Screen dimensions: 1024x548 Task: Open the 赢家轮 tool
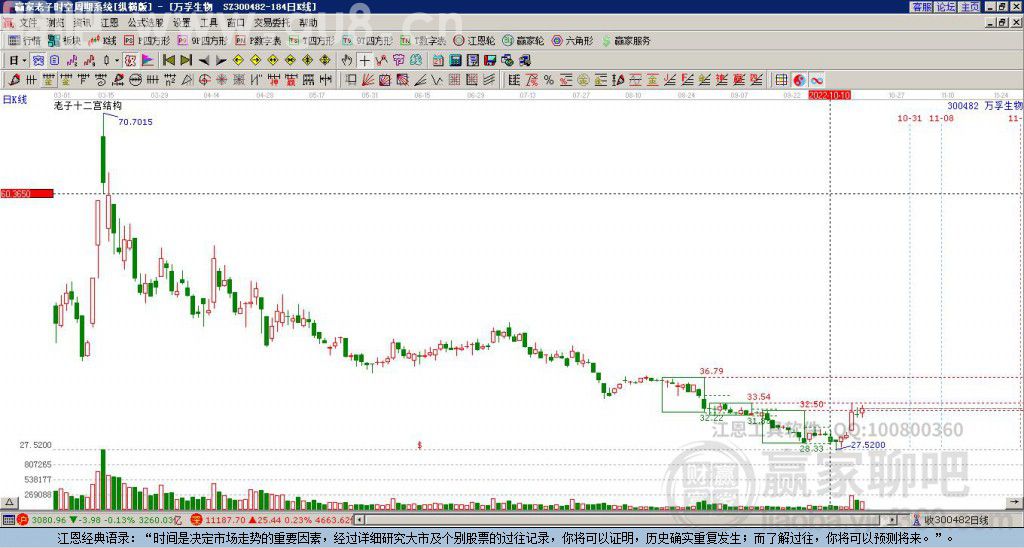pyautogui.click(x=523, y=40)
